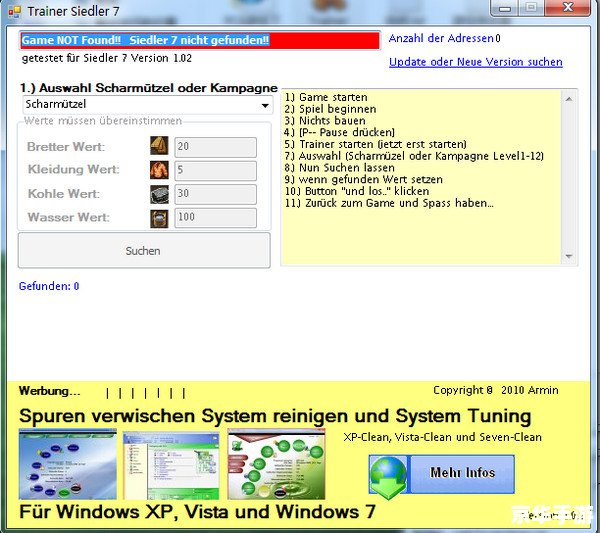Click into the Bretter Wert input field

point(215,147)
